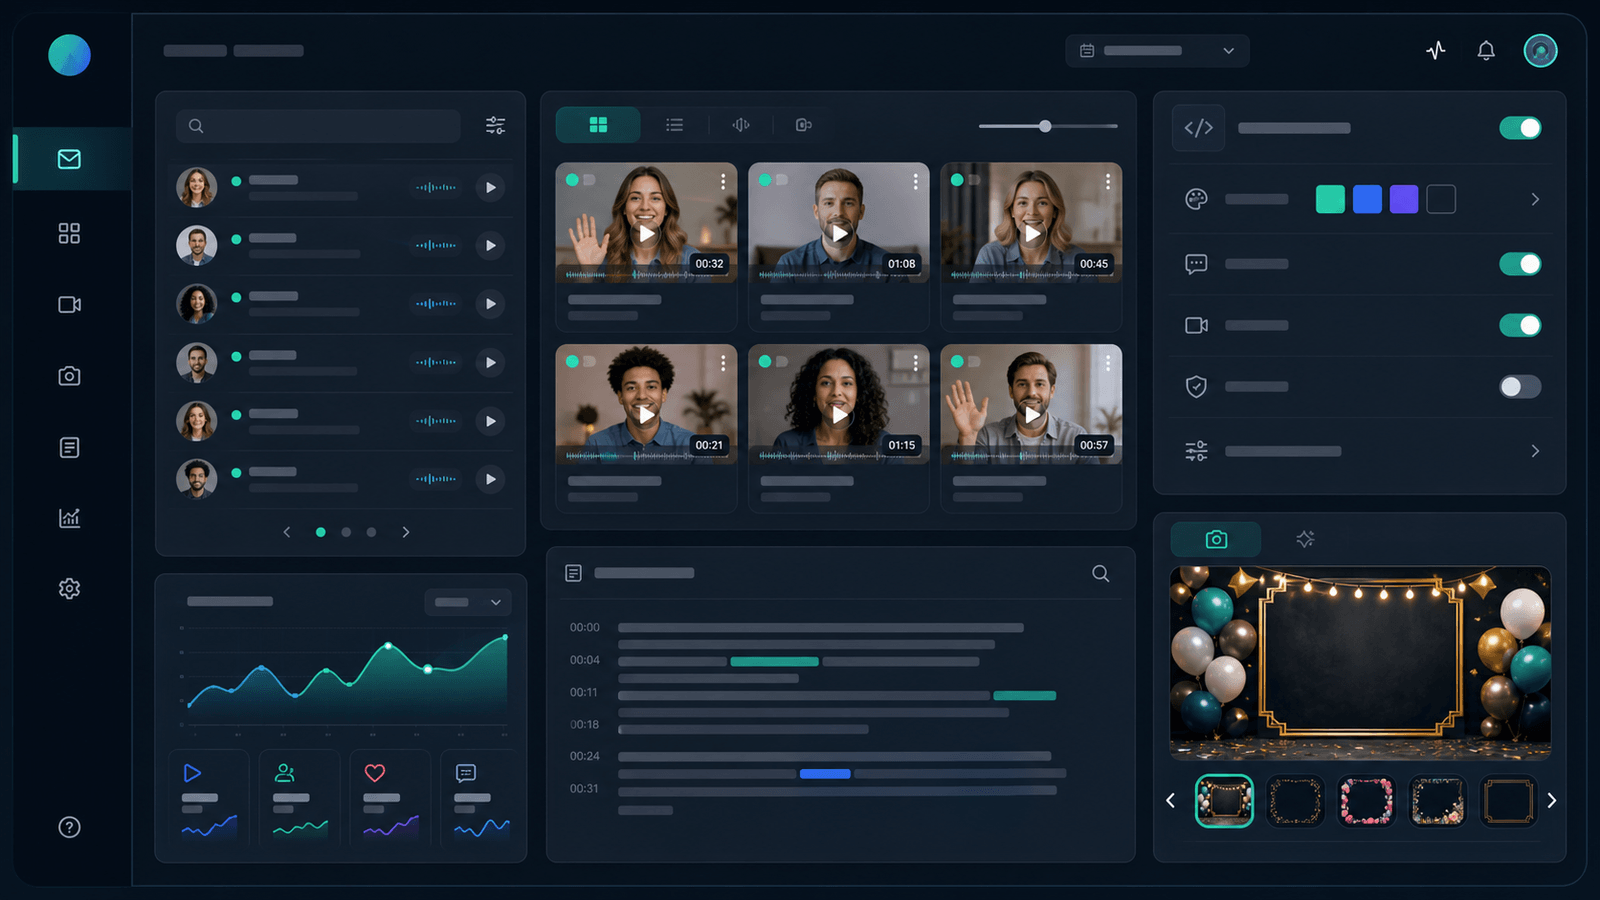
Task: Open the analytics chart sidebar icon
Action: 69,518
